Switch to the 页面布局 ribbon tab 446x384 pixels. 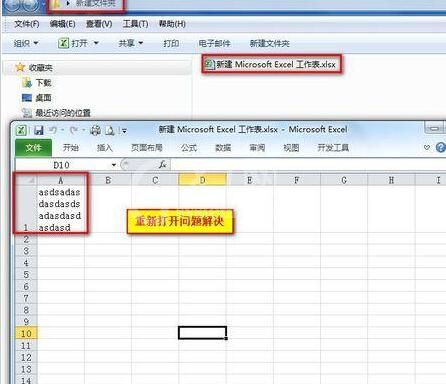pos(147,148)
